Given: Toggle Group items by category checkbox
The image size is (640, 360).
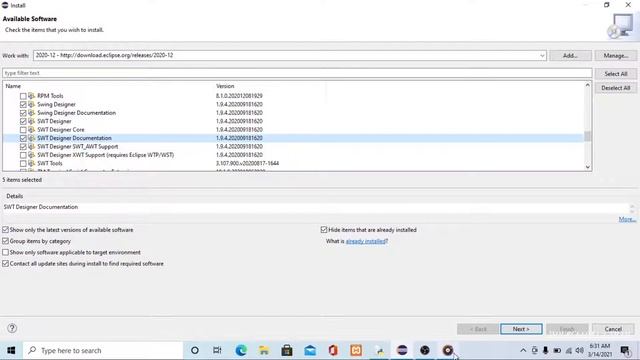Looking at the screenshot, I should (x=5, y=241).
